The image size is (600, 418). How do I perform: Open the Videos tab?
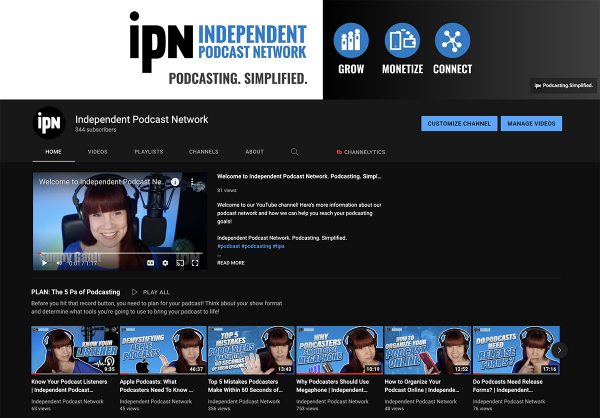click(98, 152)
